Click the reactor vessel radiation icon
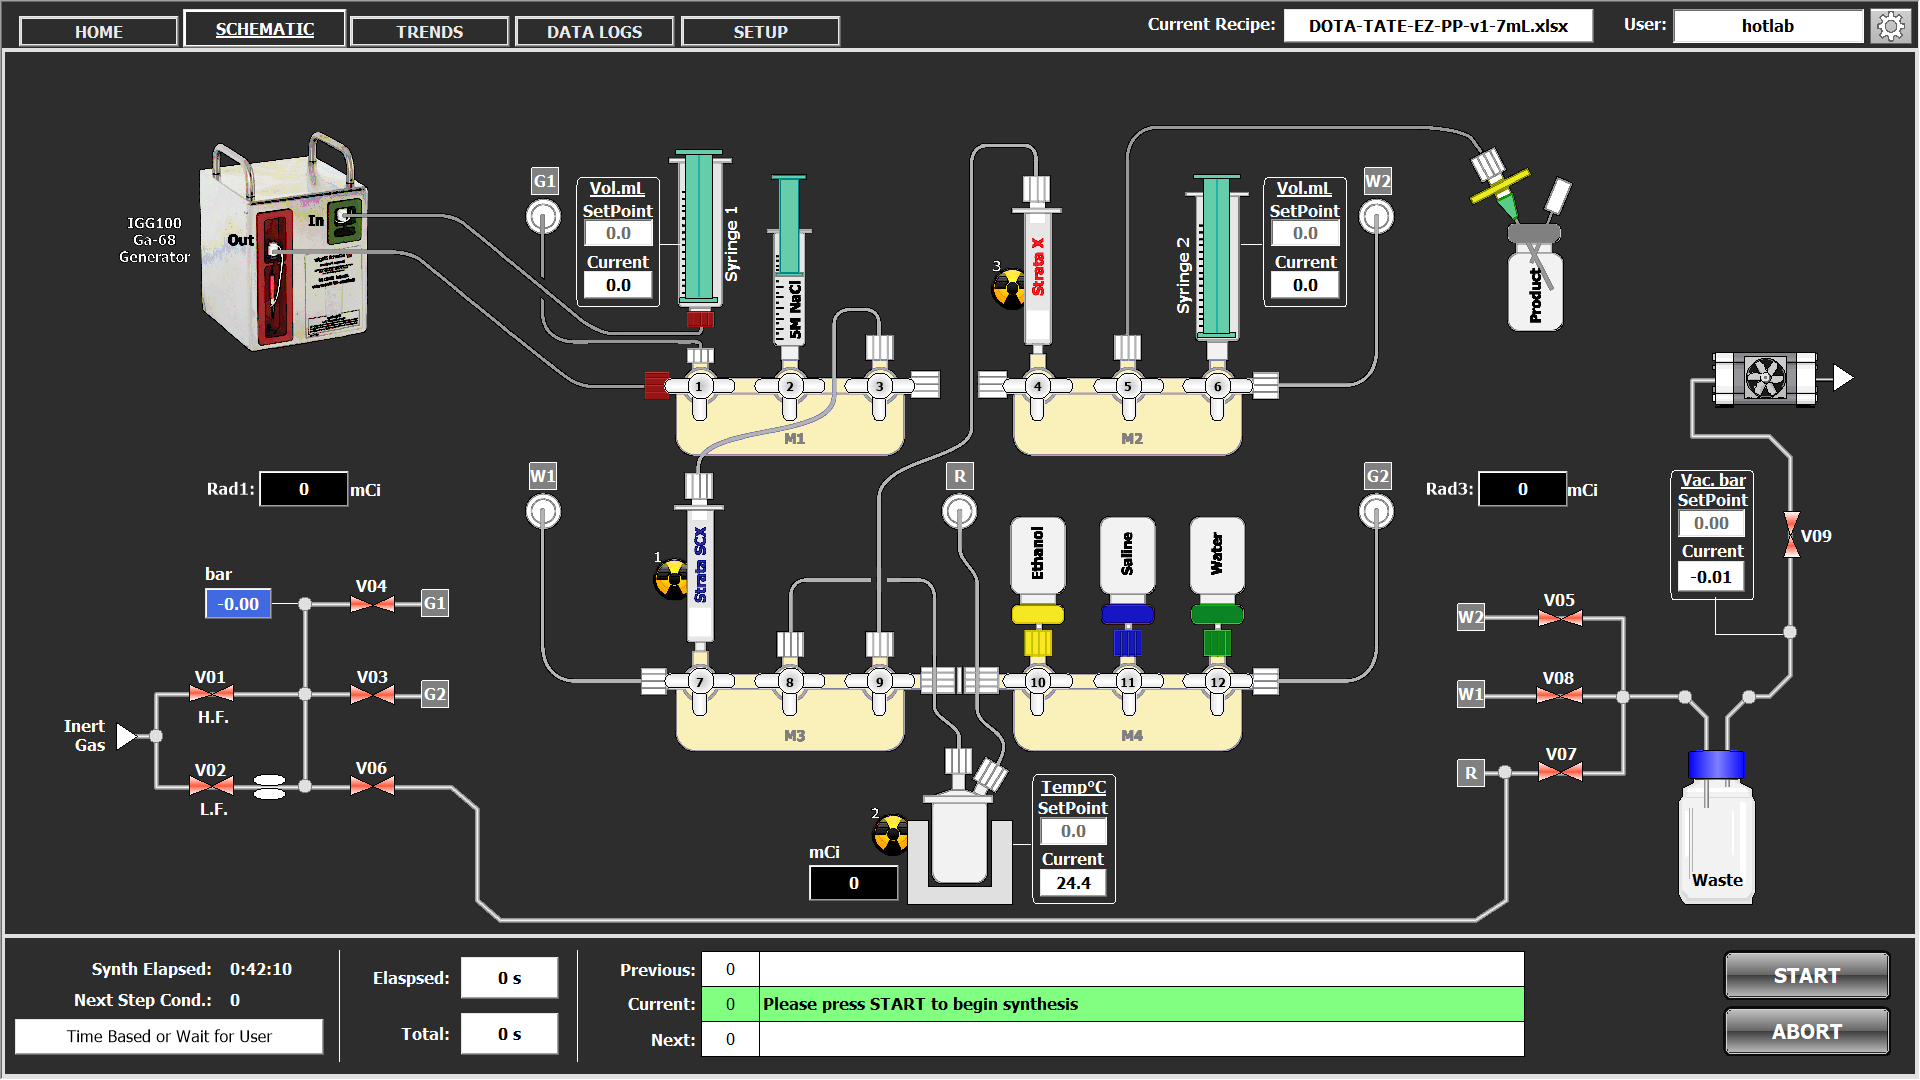 pos(890,833)
